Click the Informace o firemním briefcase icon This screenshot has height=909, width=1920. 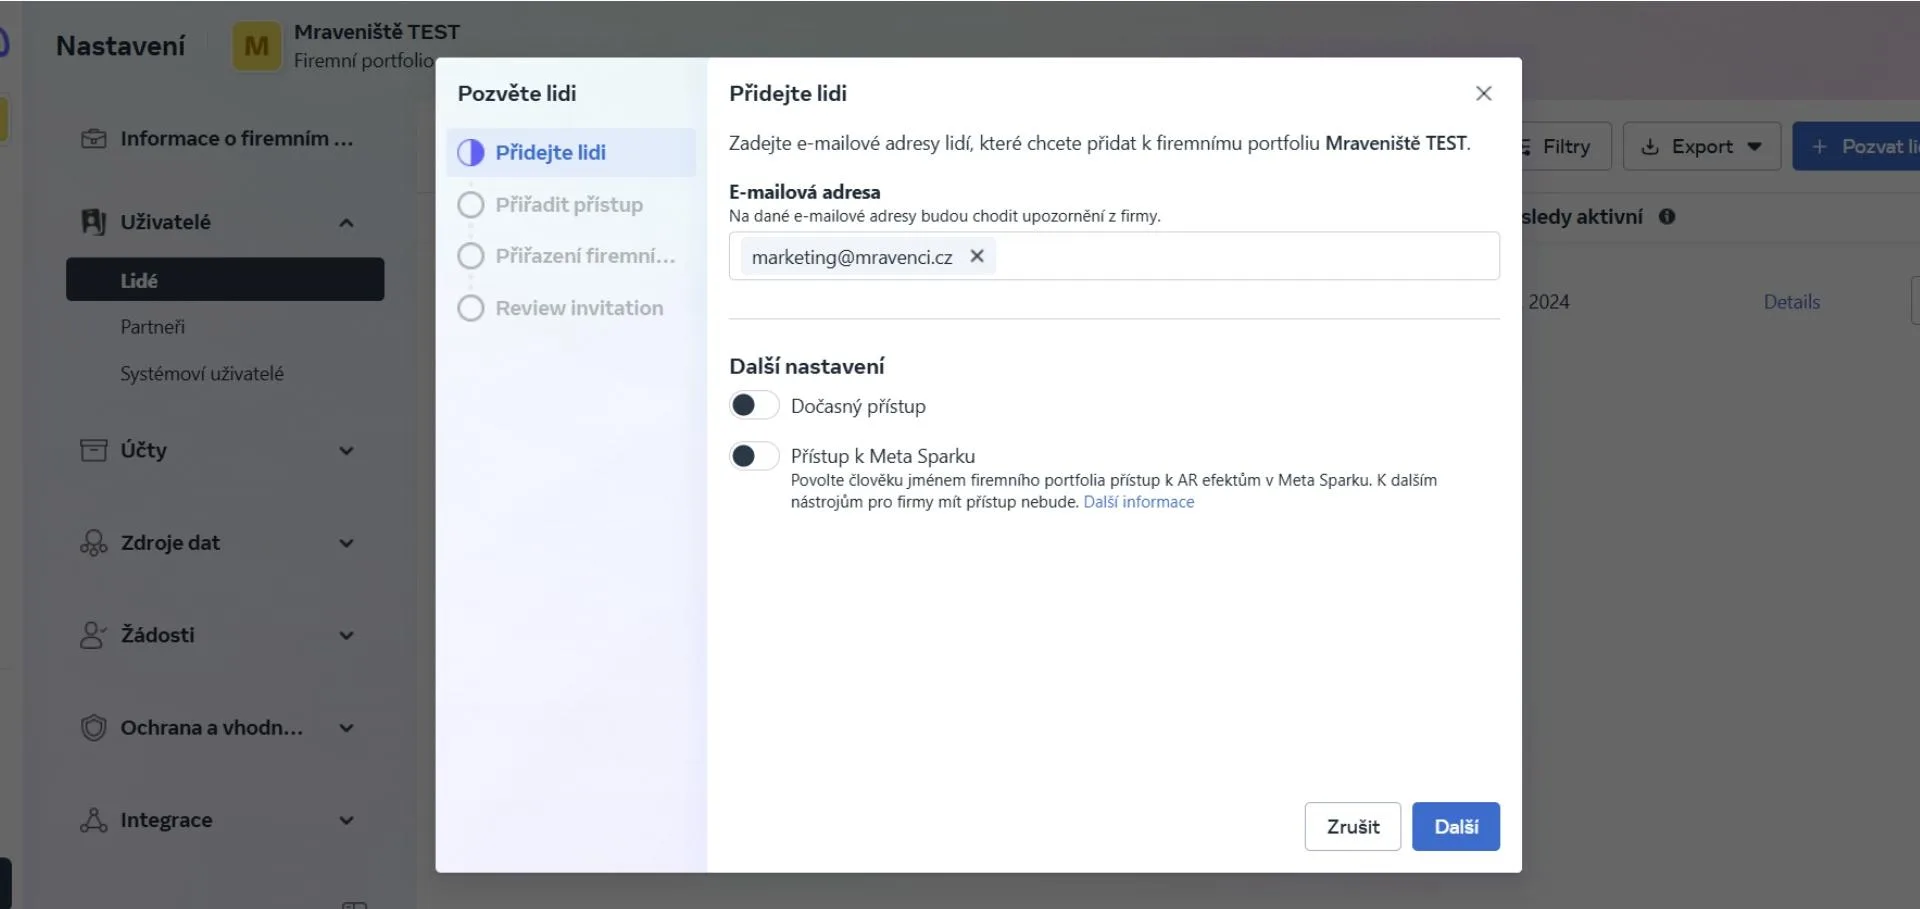click(x=93, y=139)
